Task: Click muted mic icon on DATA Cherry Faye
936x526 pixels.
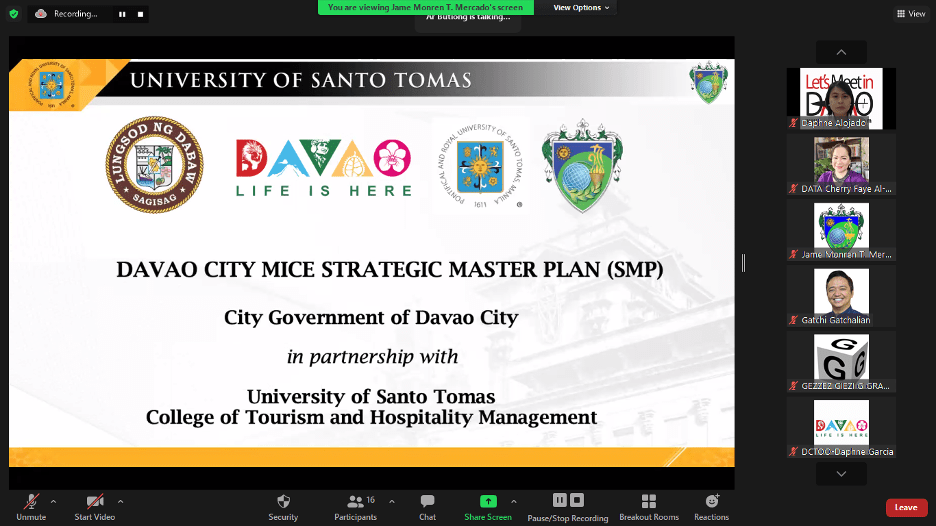Action: pos(793,189)
